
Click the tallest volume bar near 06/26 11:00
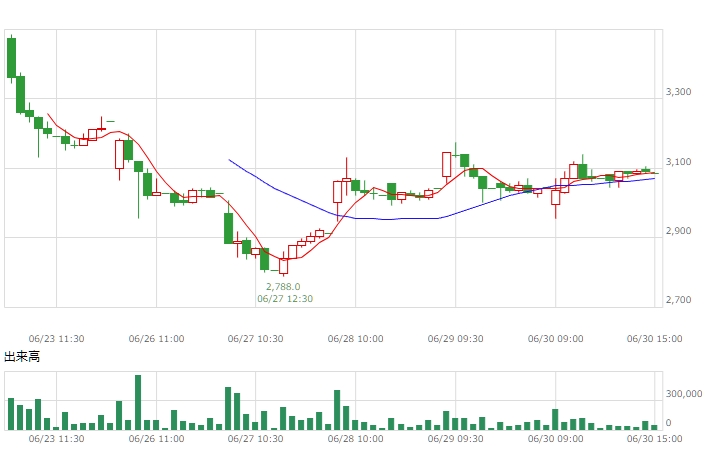click(x=138, y=402)
